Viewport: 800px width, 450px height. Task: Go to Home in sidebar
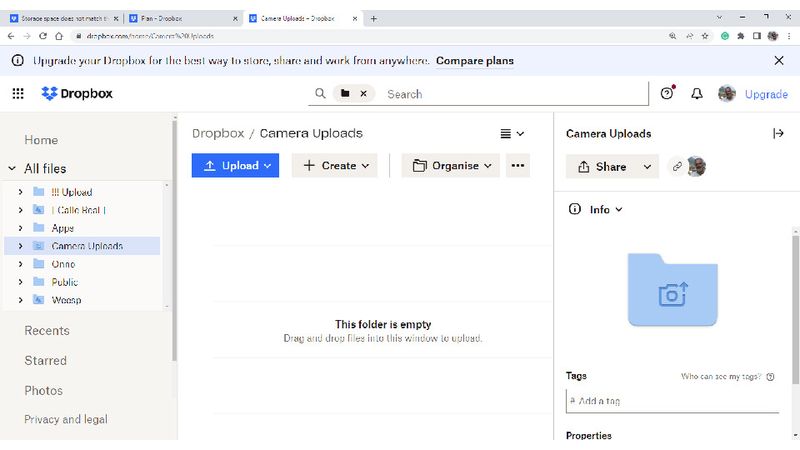(x=41, y=140)
